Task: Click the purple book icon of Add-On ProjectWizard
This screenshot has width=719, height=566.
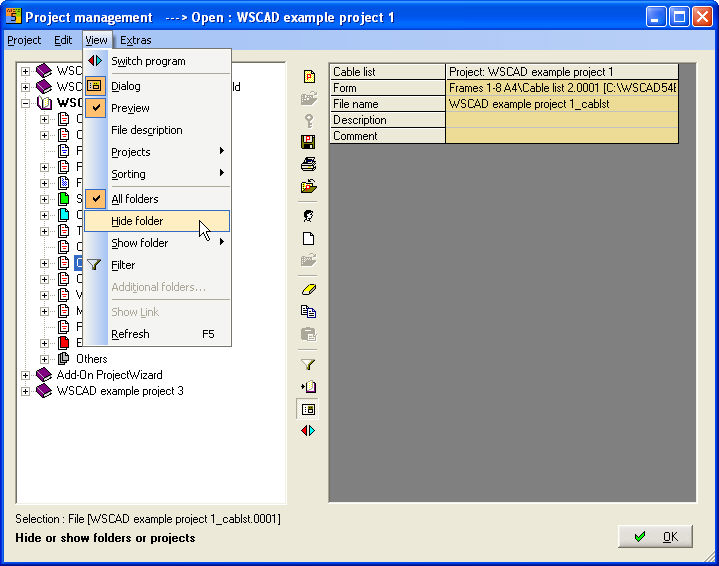Action: coord(44,375)
